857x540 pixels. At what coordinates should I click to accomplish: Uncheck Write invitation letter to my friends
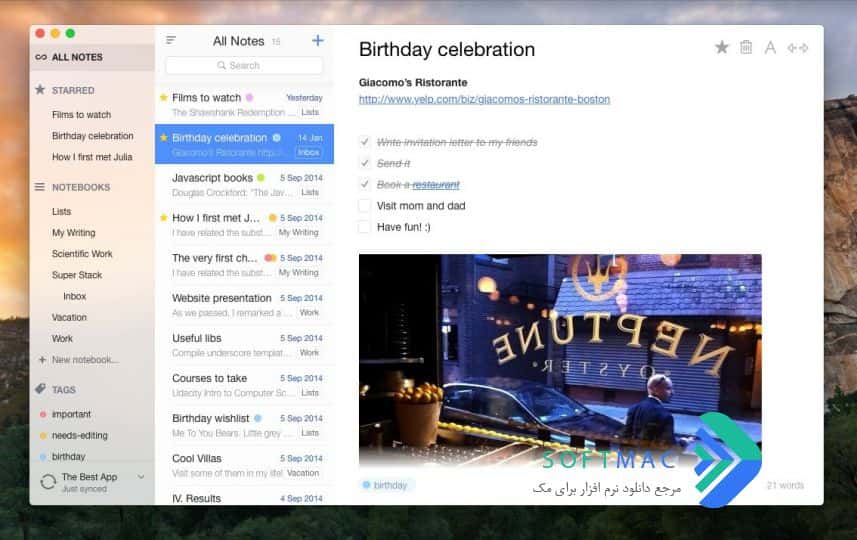(365, 142)
